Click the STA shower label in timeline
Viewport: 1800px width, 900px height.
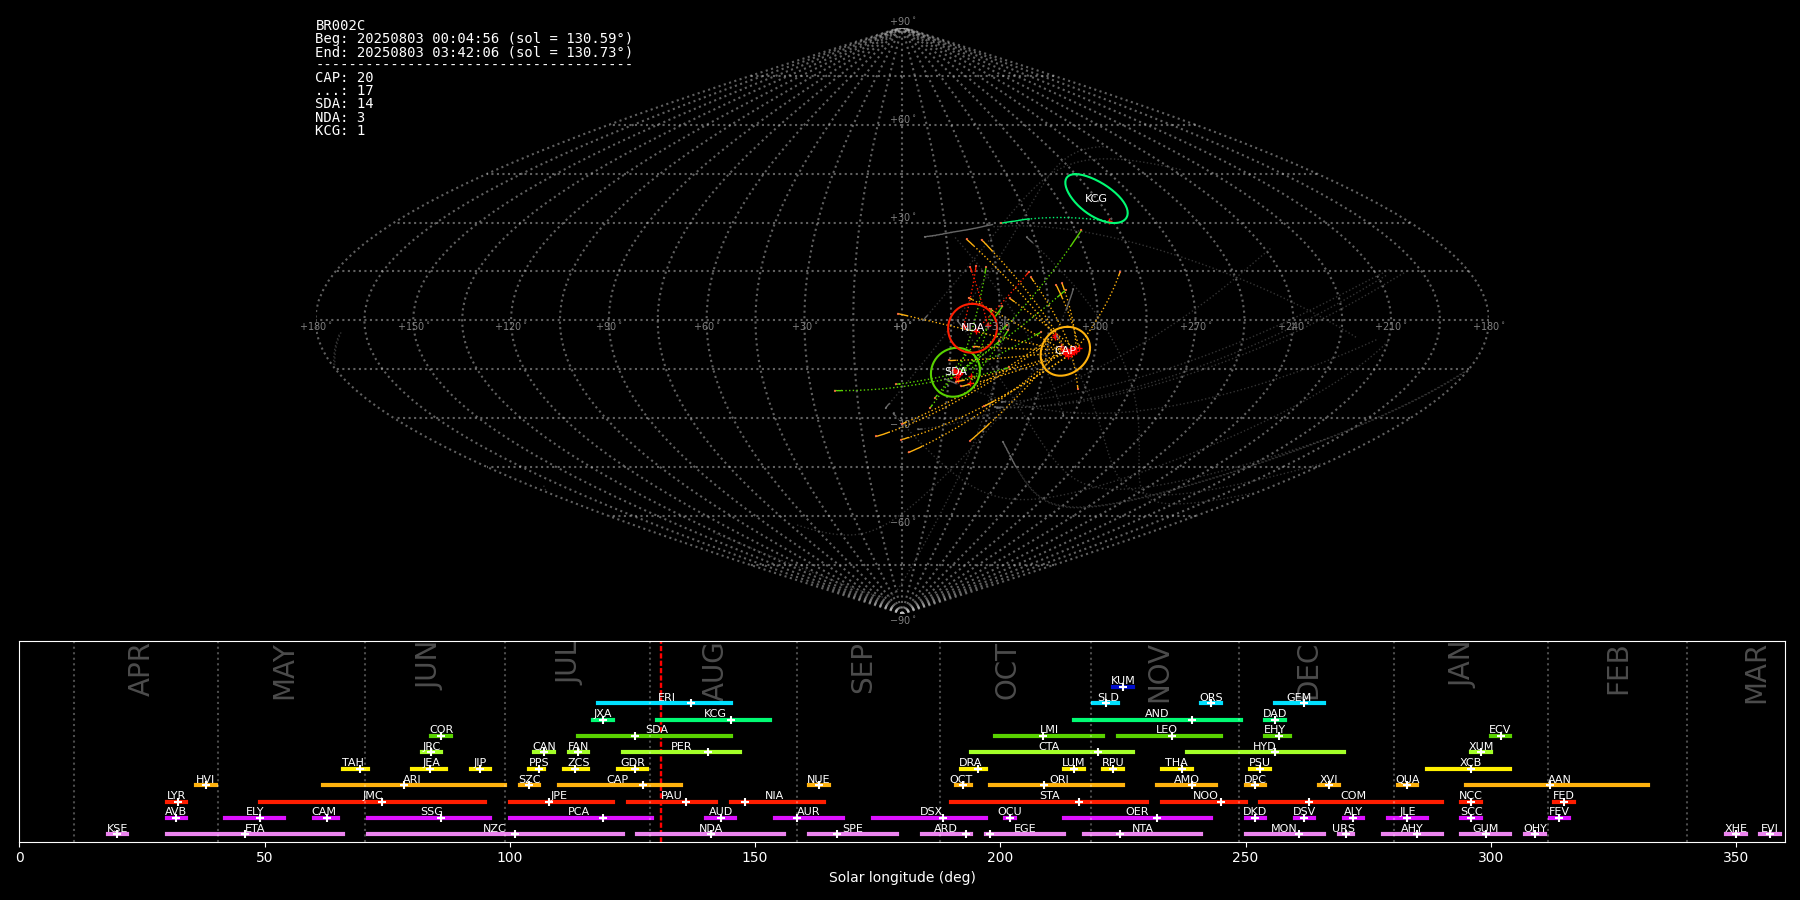coord(1050,796)
